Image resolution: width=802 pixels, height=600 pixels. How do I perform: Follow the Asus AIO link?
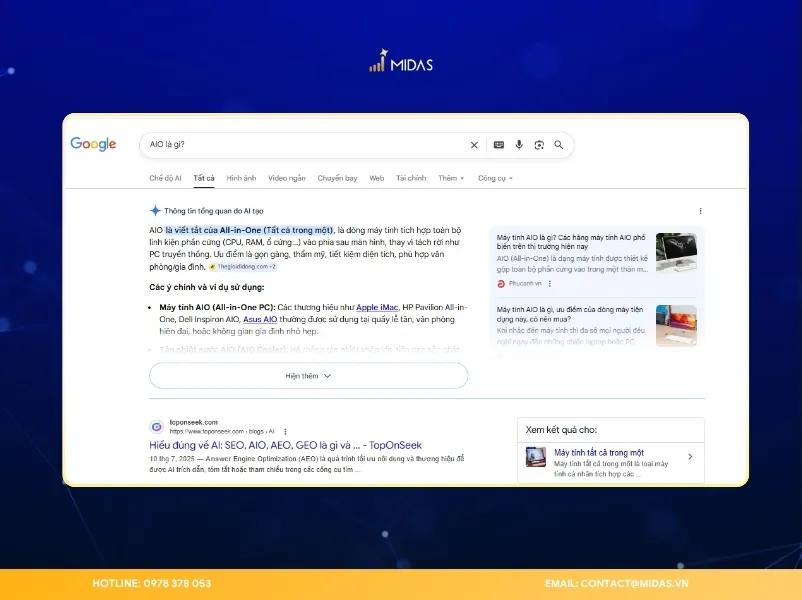point(260,319)
